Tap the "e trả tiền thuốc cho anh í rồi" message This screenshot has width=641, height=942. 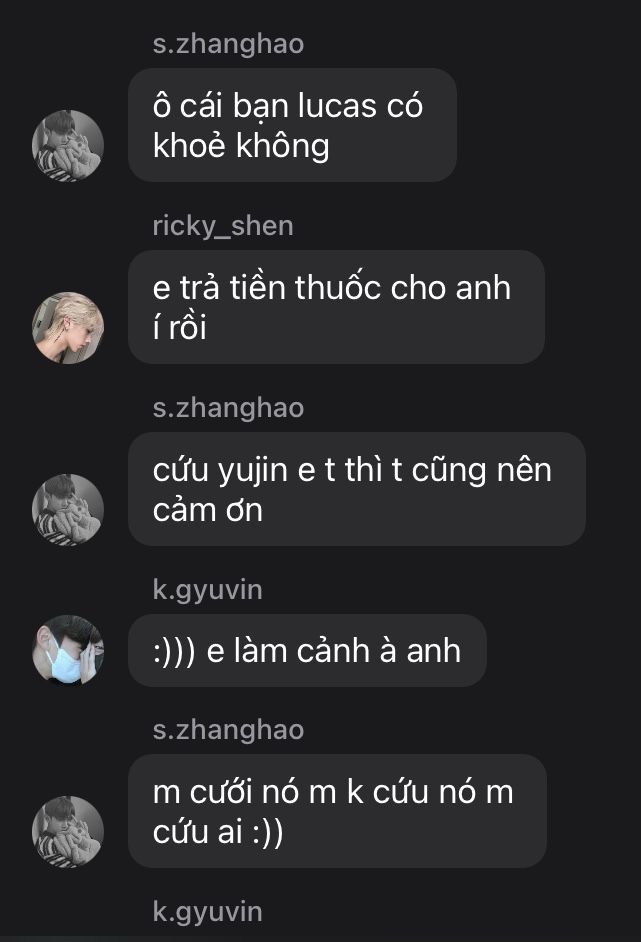(x=336, y=307)
